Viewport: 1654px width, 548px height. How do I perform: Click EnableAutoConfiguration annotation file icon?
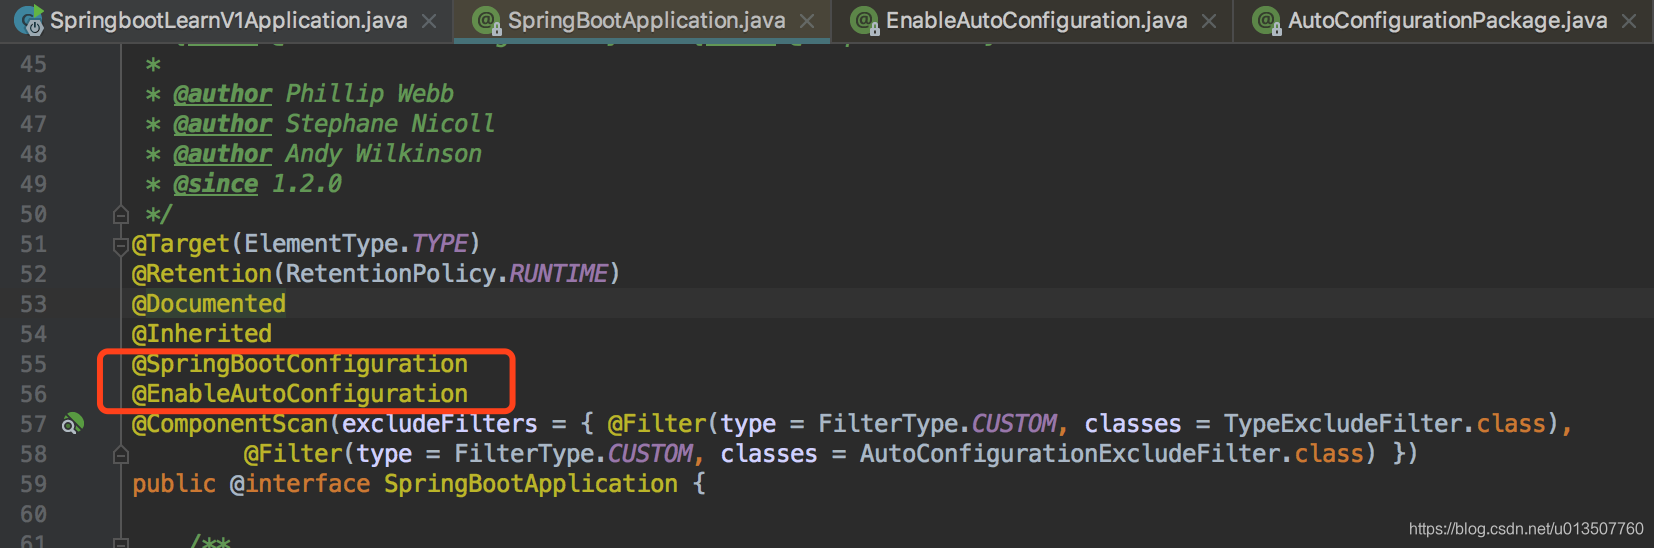click(x=864, y=20)
